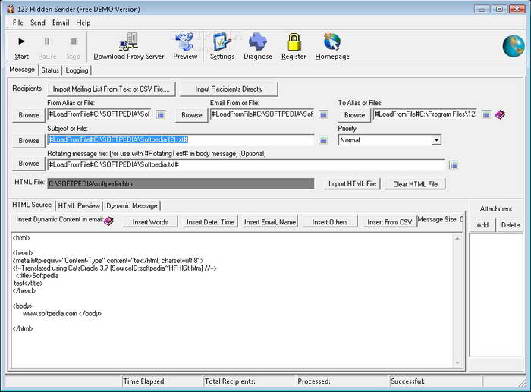Click the Preview toolbar icon
Image resolution: width=531 pixels, height=392 pixels.
click(185, 42)
